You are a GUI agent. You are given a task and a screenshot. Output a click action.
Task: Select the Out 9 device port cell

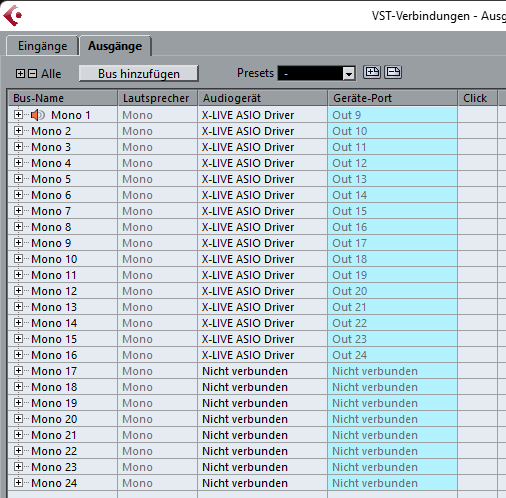pyautogui.click(x=392, y=115)
